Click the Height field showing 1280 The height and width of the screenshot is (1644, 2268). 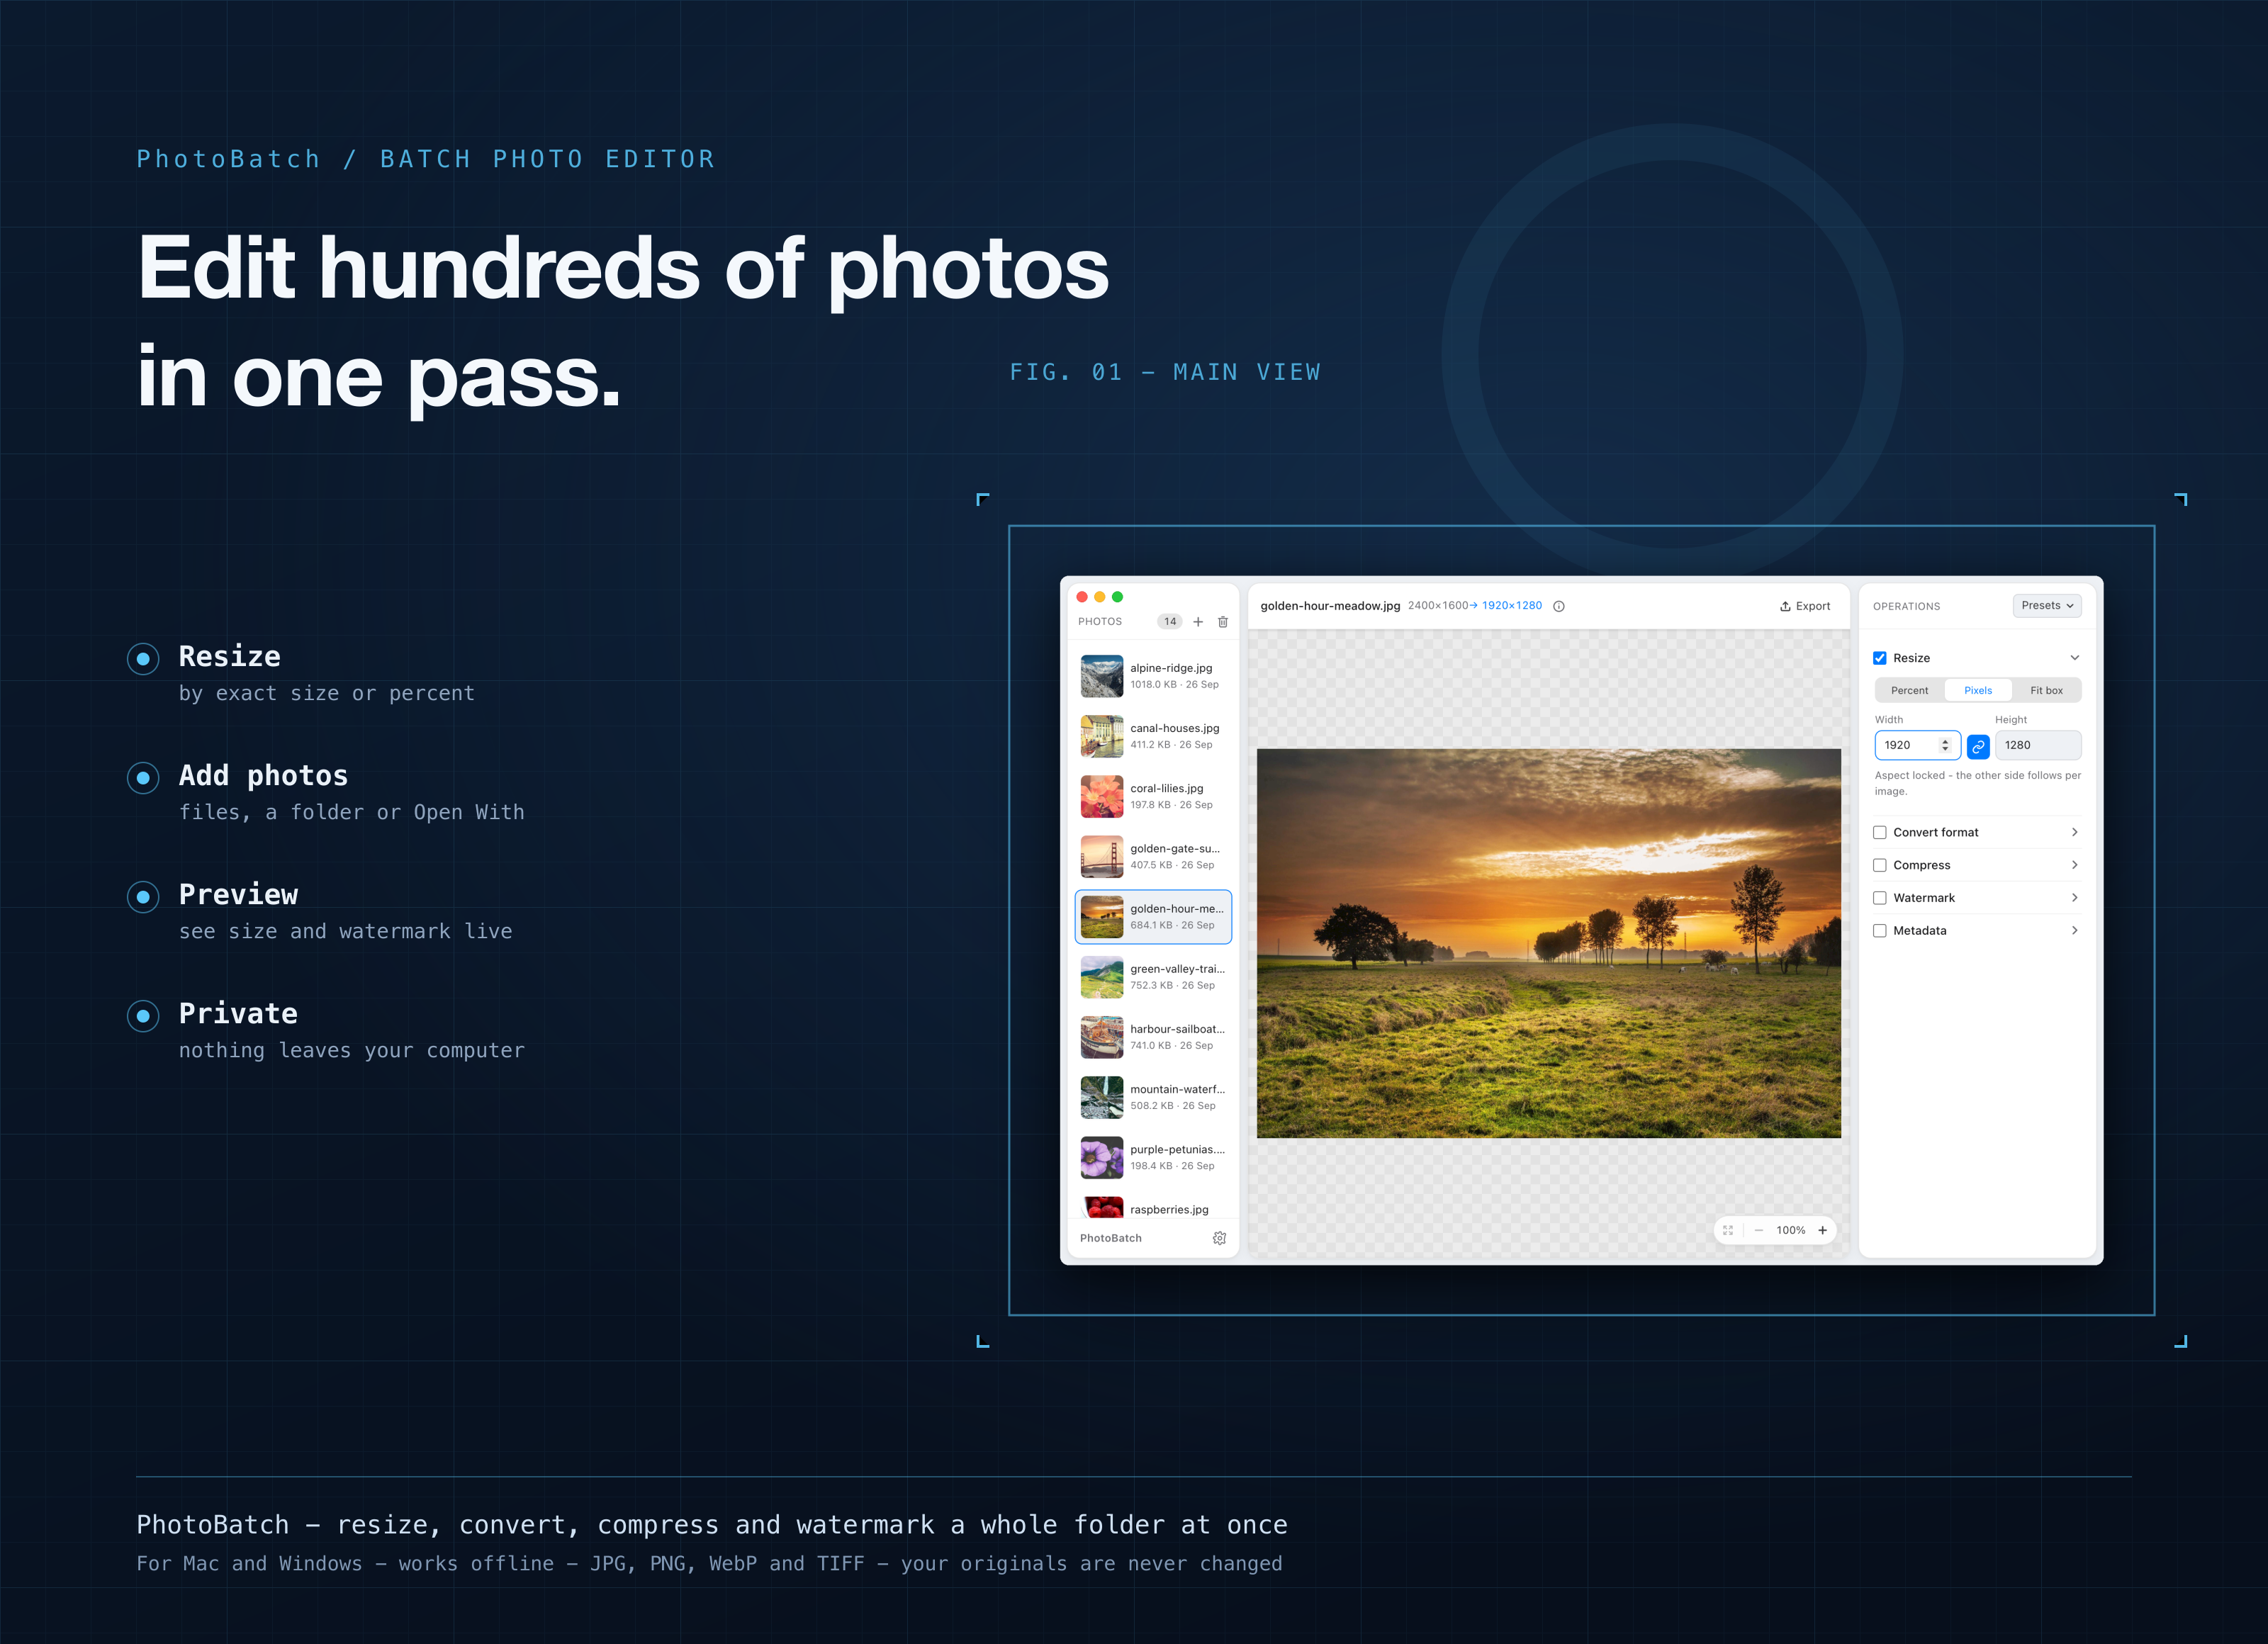coord(2038,745)
